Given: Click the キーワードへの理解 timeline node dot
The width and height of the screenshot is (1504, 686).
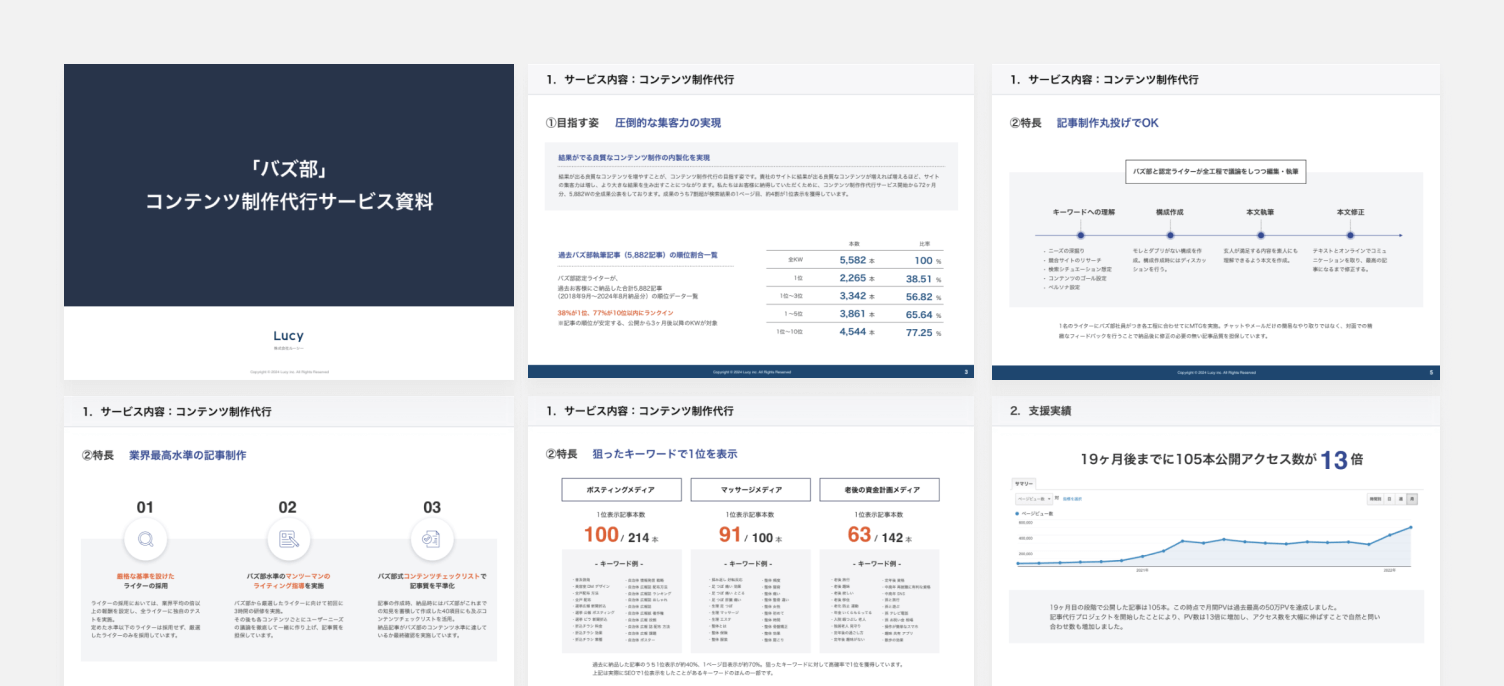Looking at the screenshot, I should [x=1080, y=235].
